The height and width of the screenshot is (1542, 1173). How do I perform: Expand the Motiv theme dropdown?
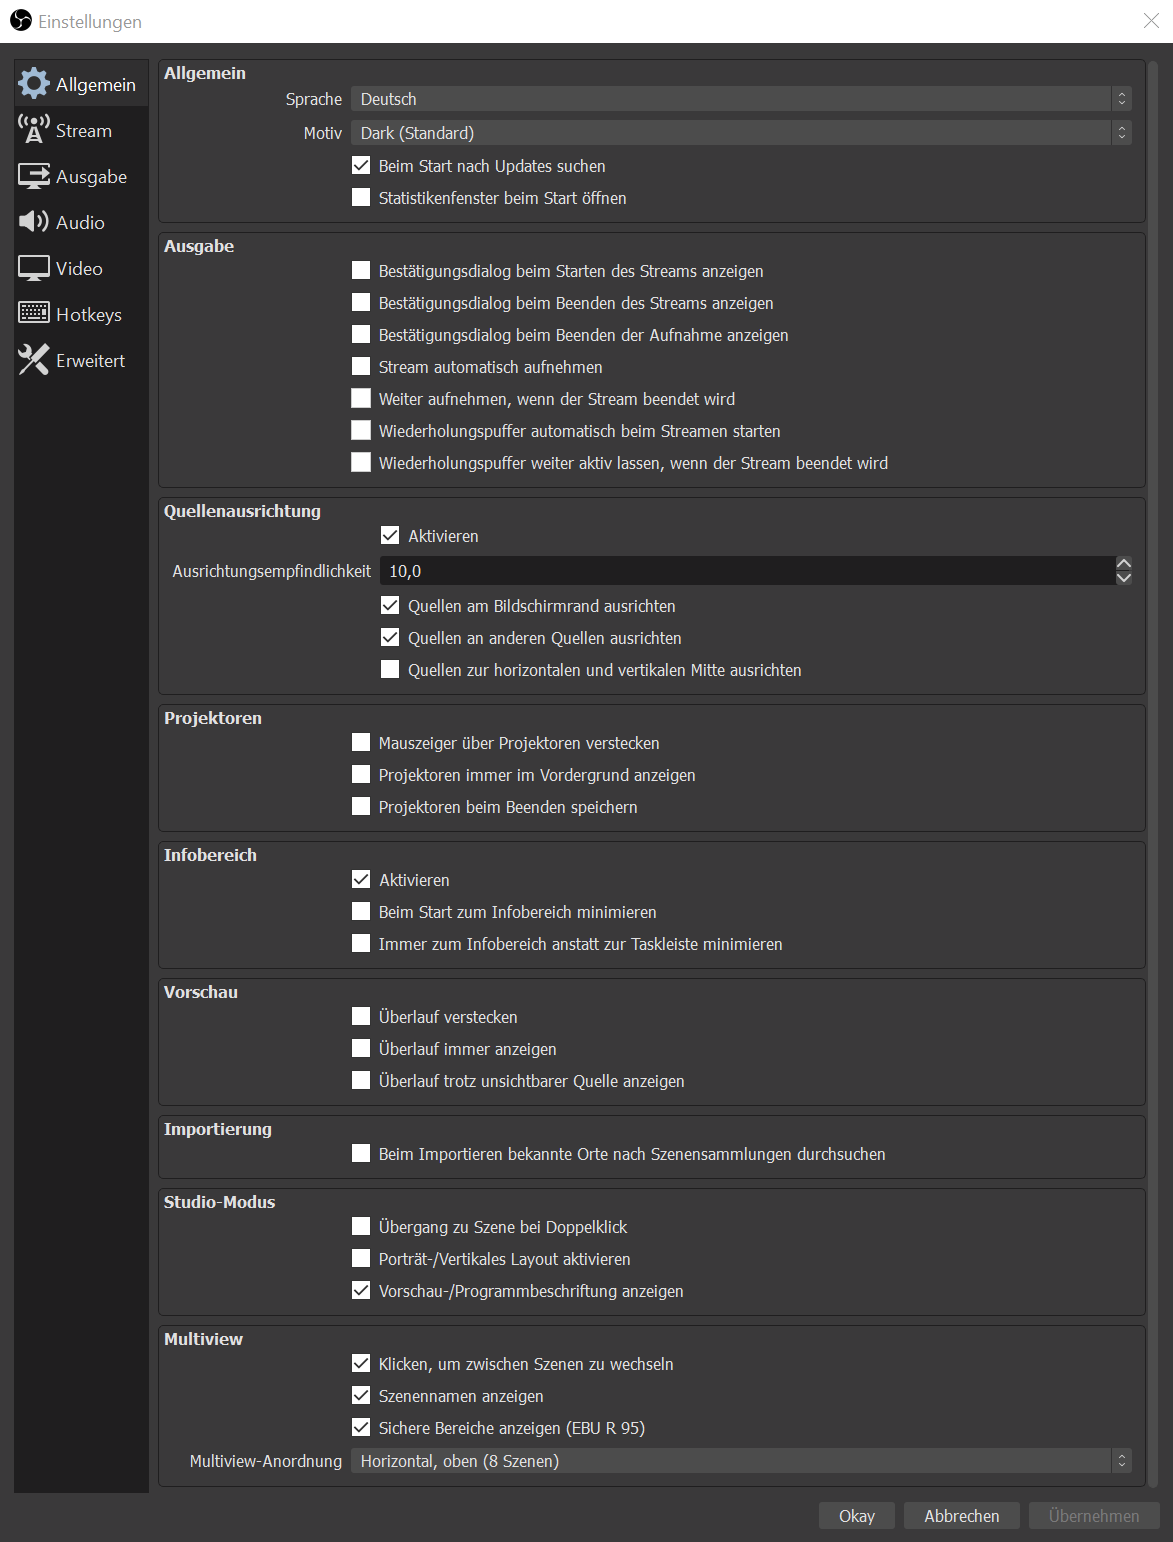pyautogui.click(x=740, y=133)
